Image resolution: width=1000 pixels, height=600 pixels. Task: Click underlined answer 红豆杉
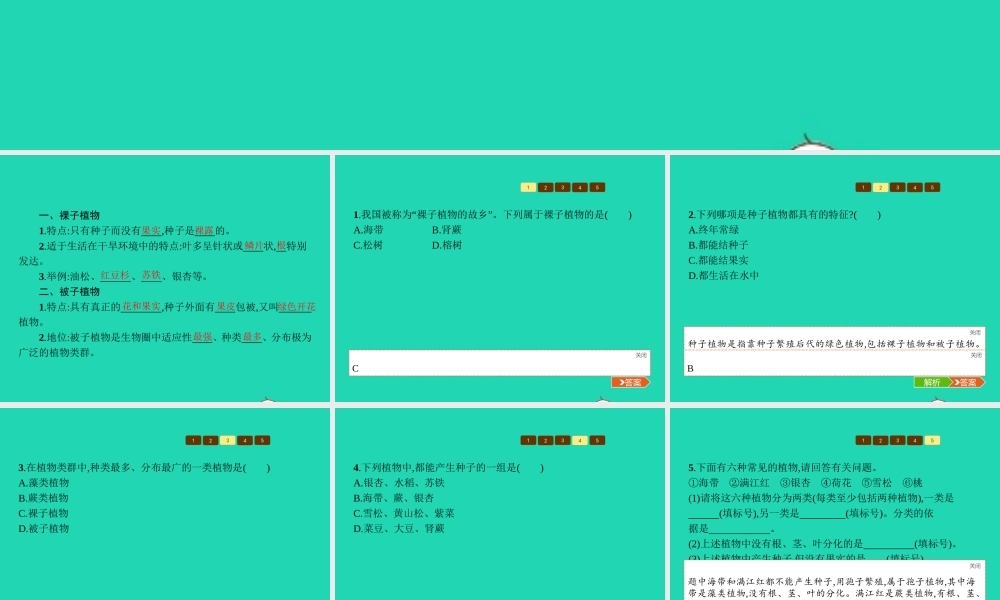[x=115, y=276]
